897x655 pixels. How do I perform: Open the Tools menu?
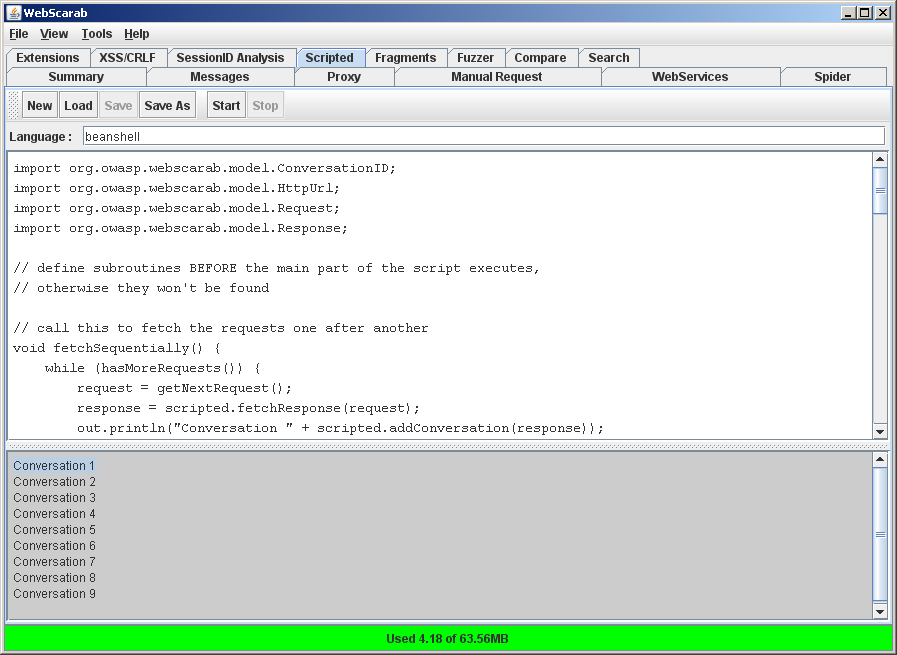(97, 34)
